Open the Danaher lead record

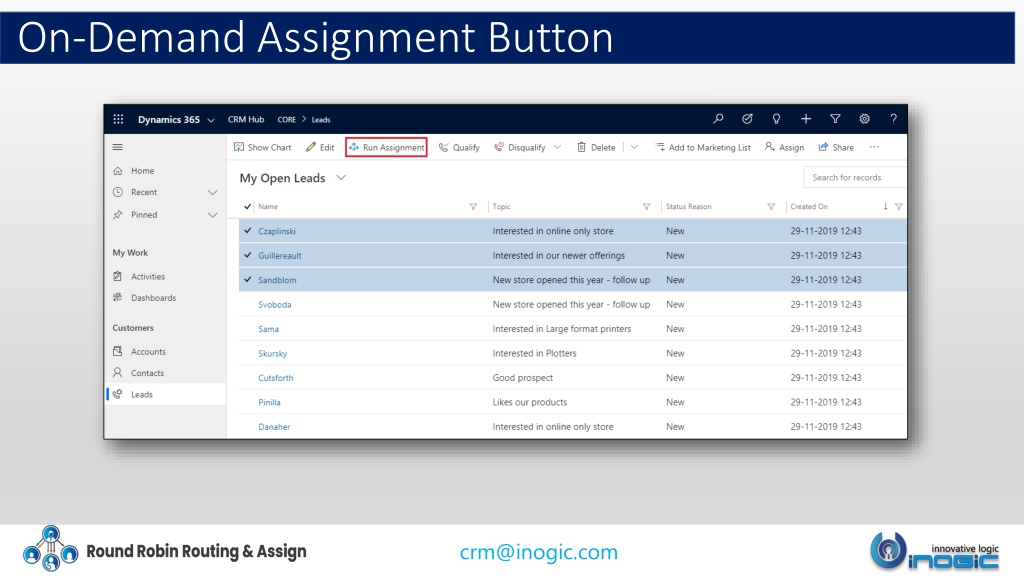coord(274,426)
